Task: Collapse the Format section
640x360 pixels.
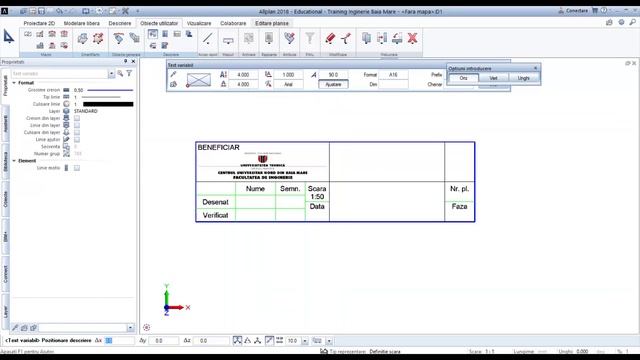Action: click(x=14, y=83)
